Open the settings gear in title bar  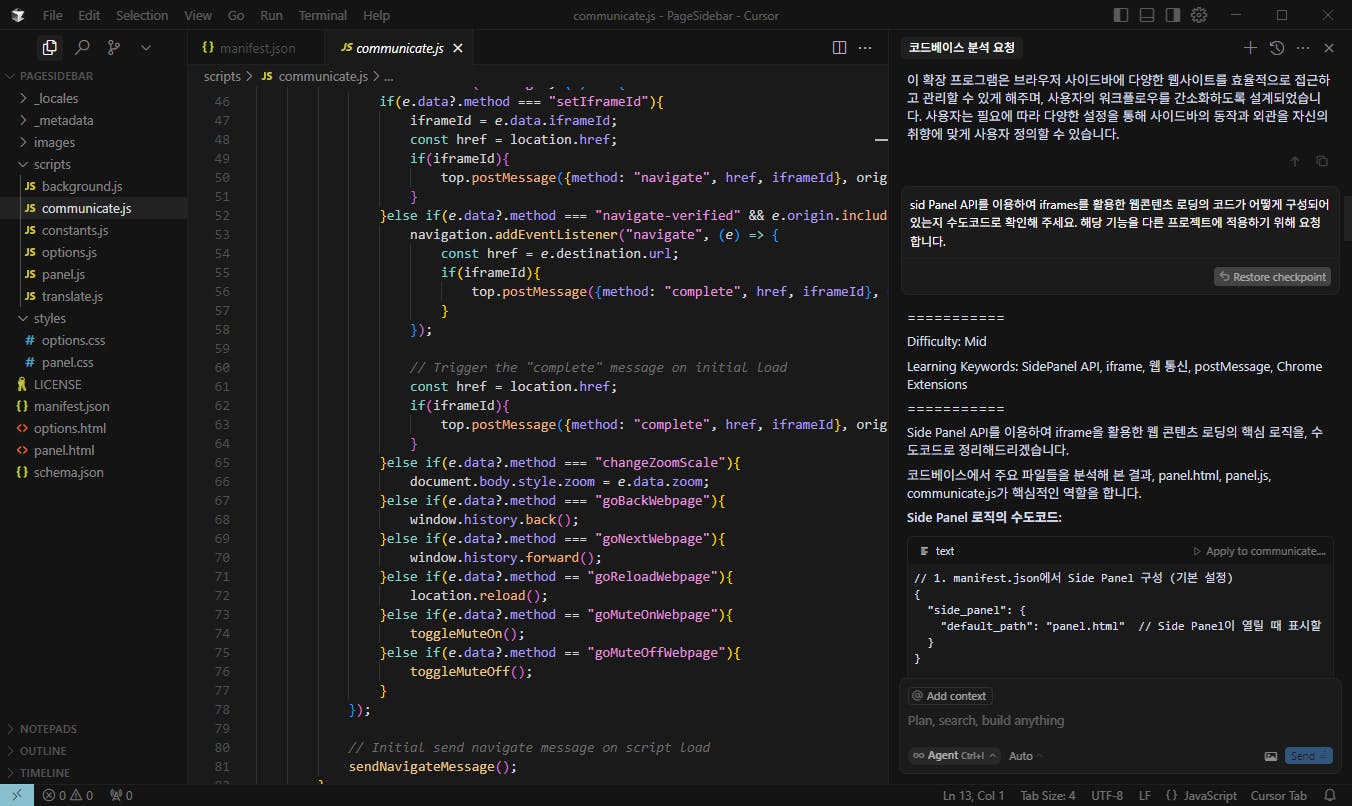1199,15
